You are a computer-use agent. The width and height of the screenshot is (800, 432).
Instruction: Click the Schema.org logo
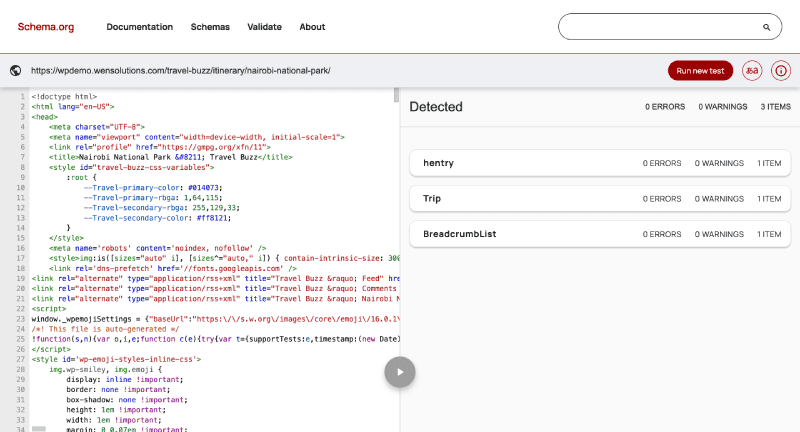(45, 27)
